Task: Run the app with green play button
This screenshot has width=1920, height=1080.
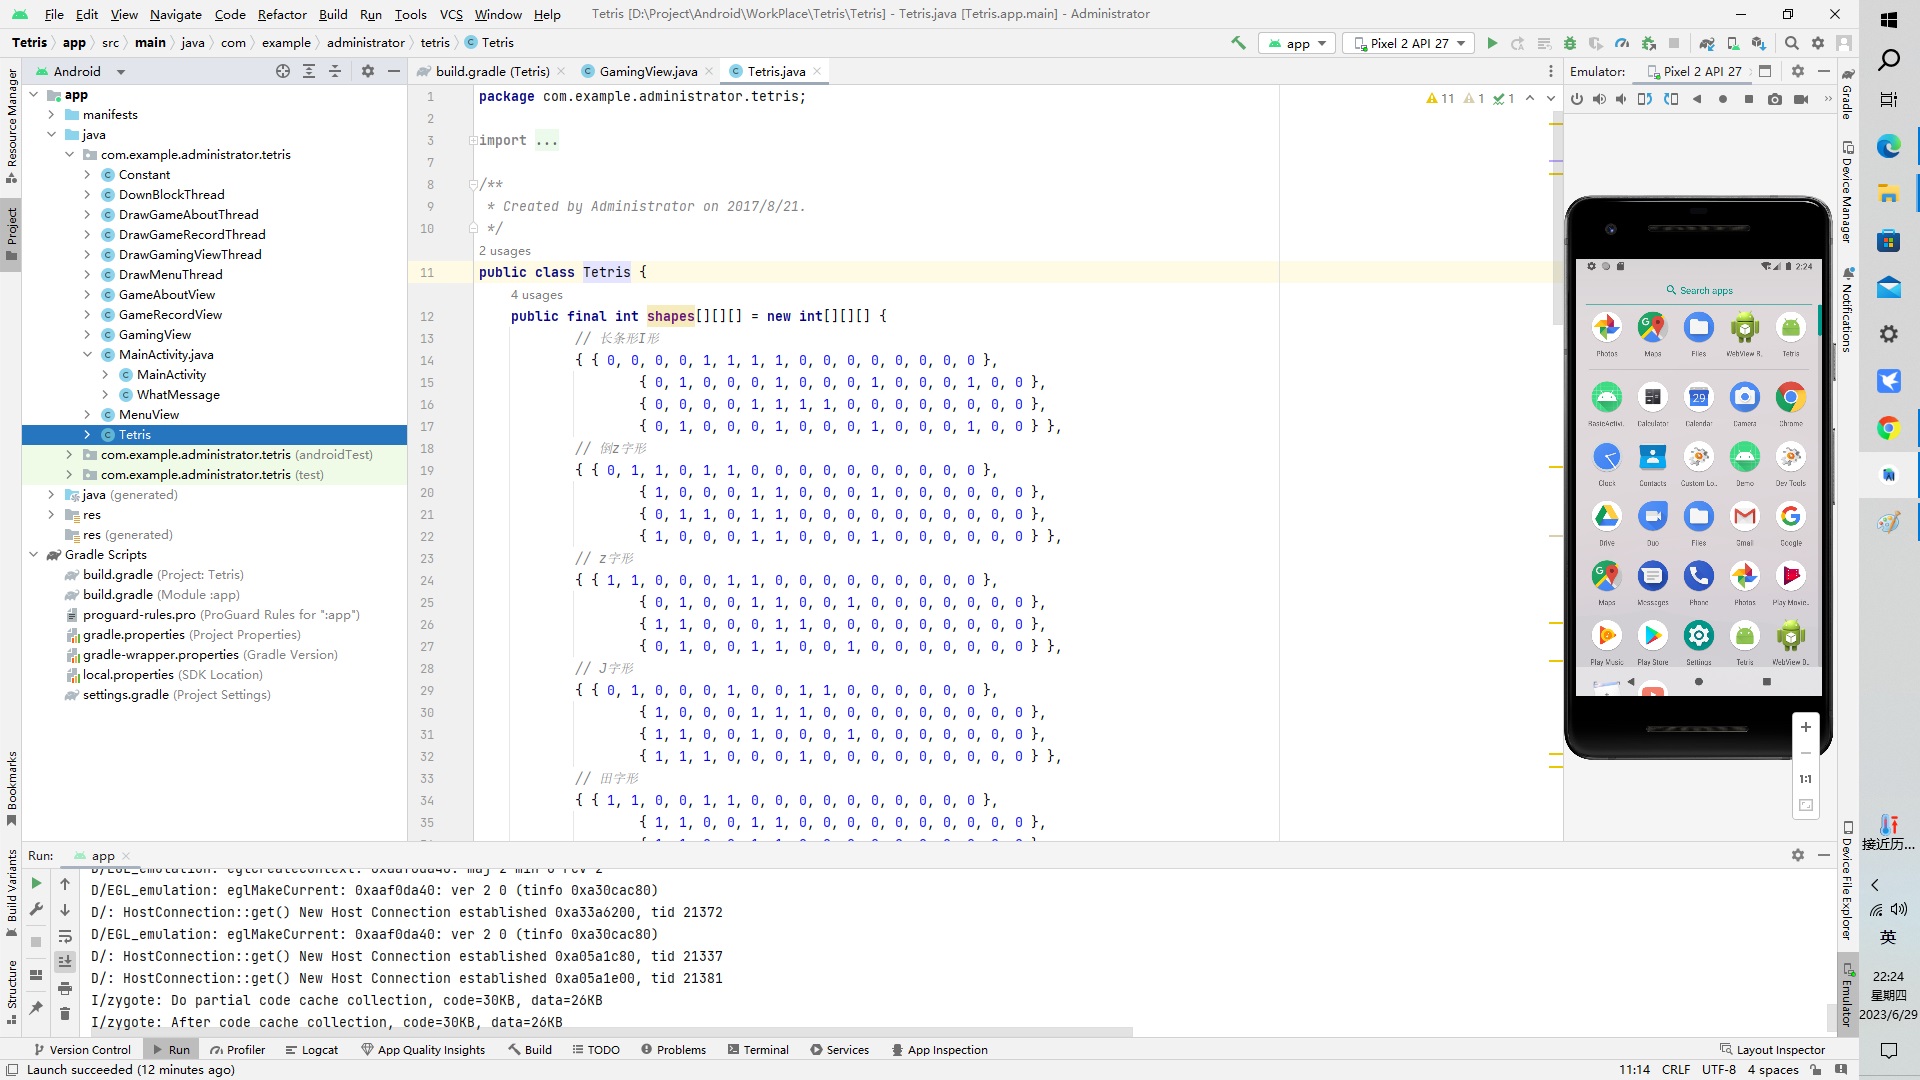Action: pyautogui.click(x=1492, y=43)
